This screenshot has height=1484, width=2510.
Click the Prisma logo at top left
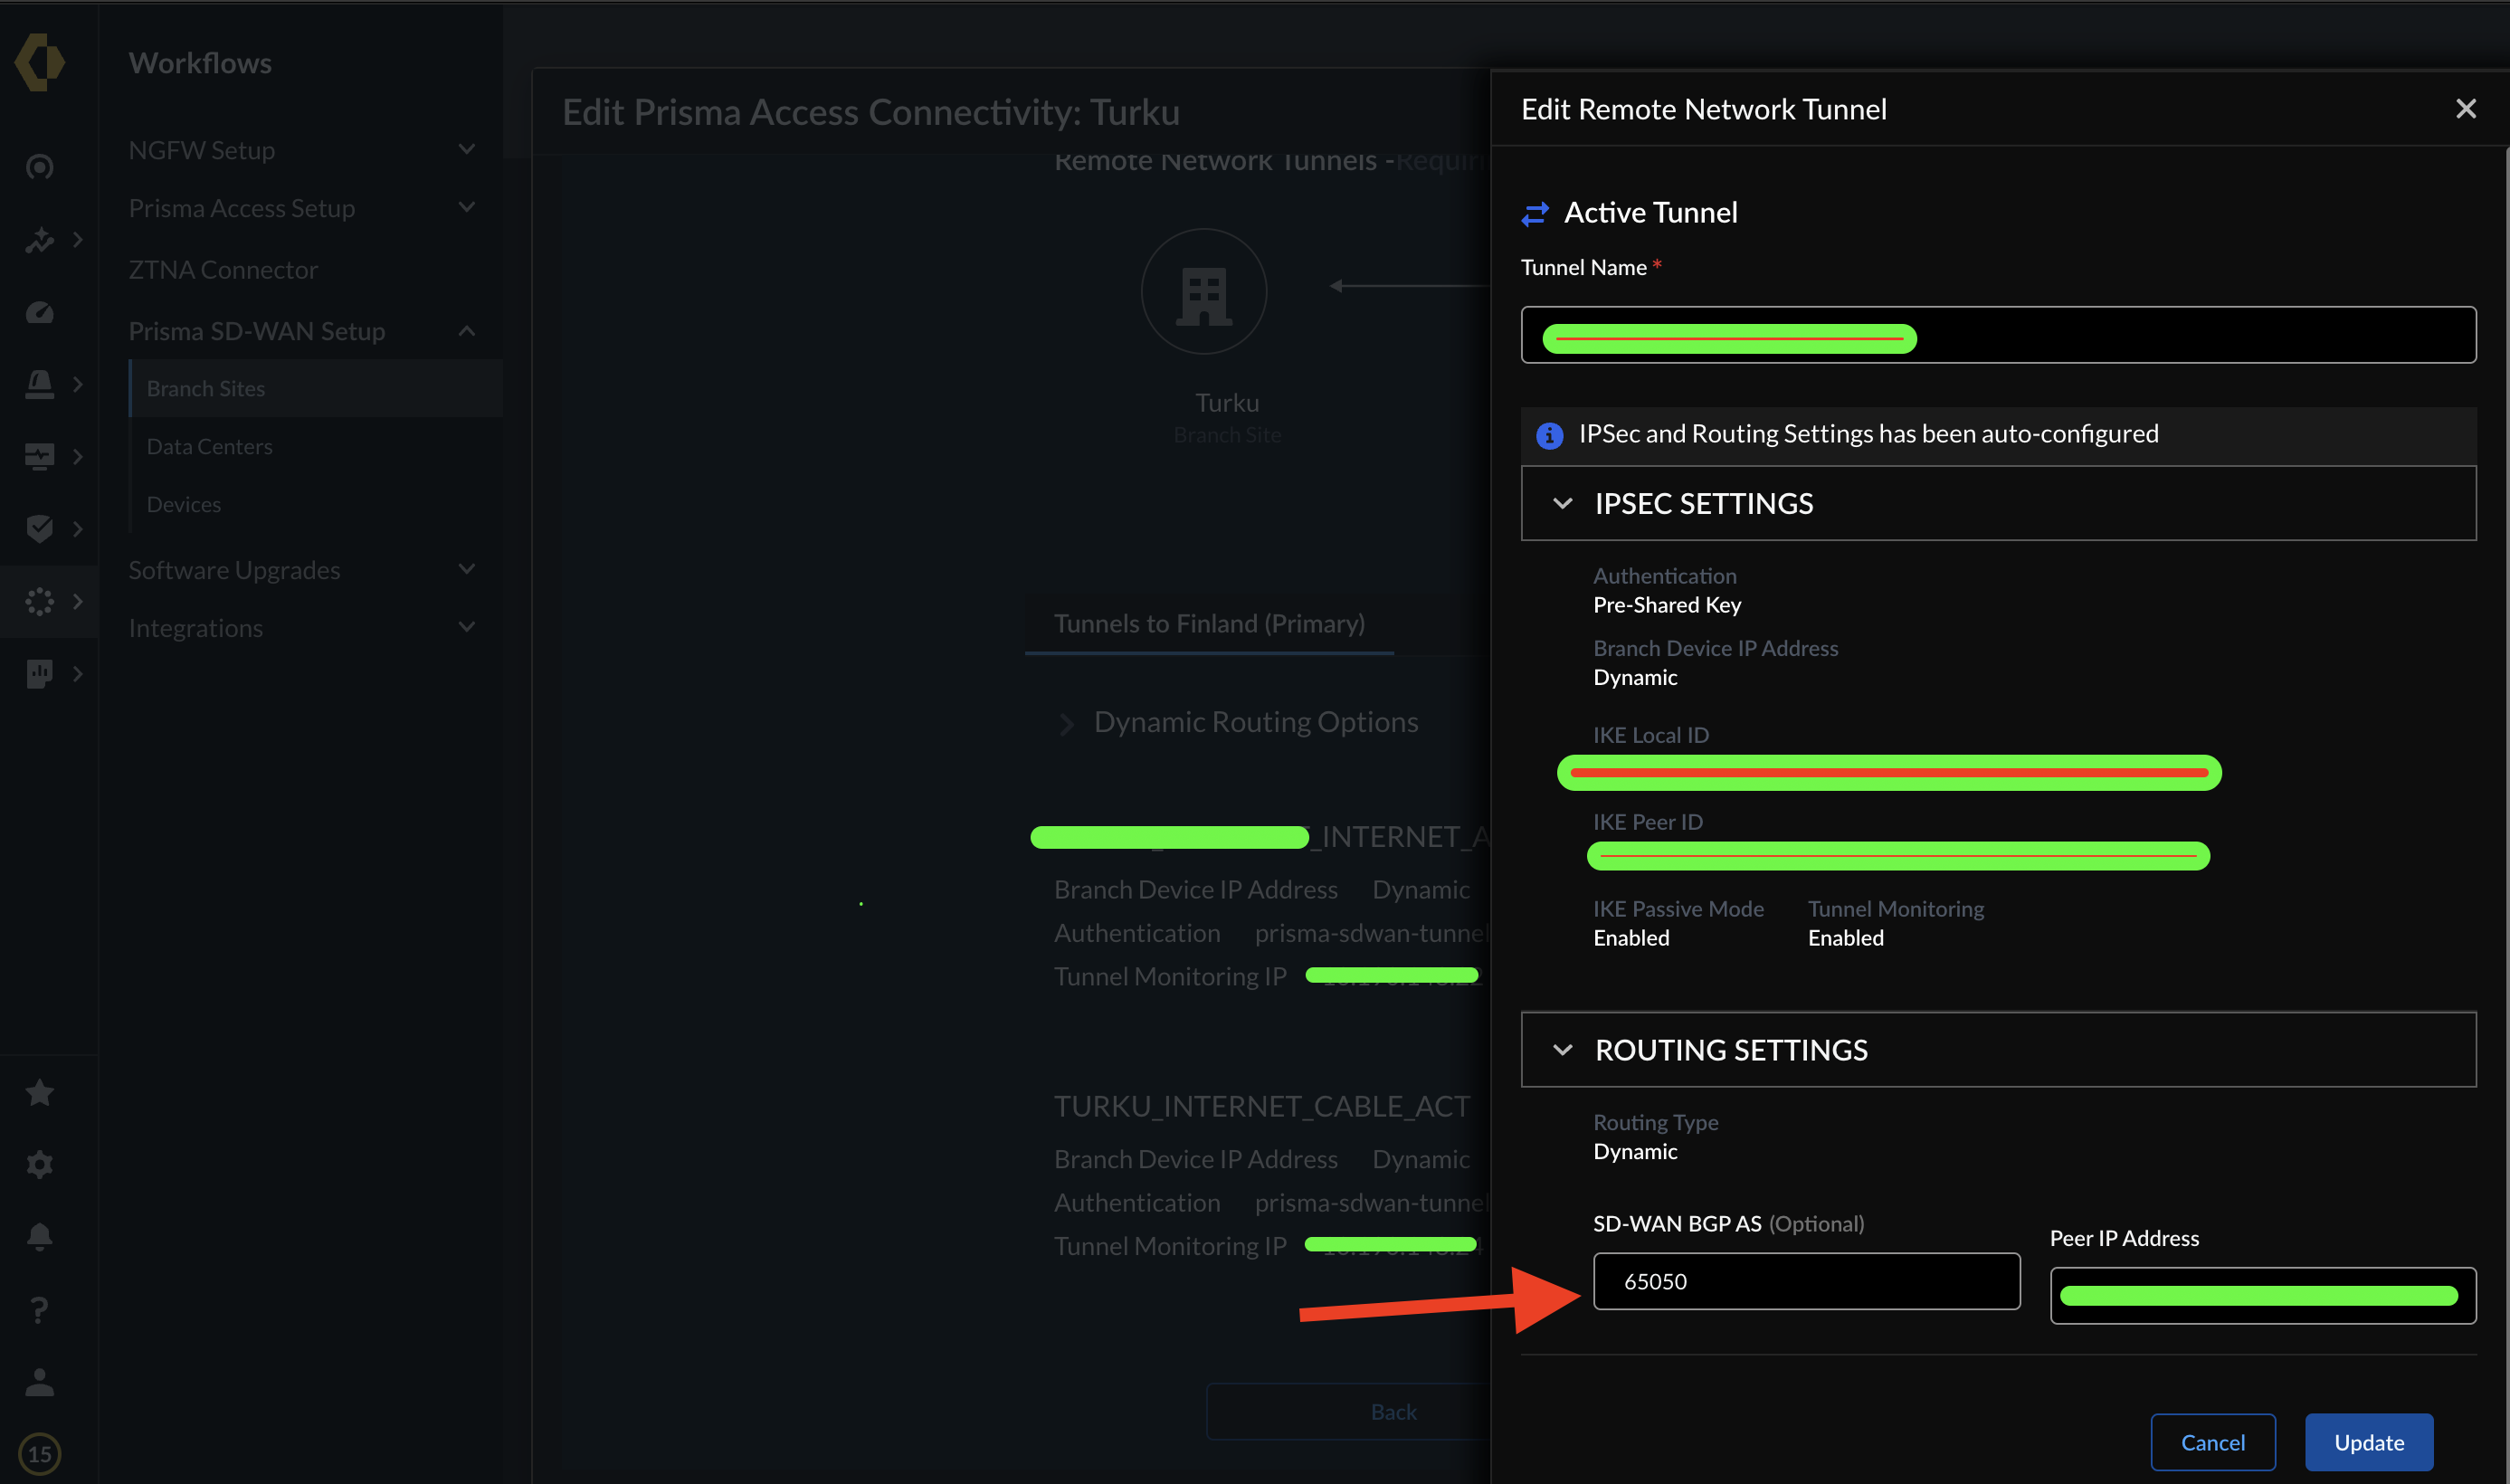point(40,62)
